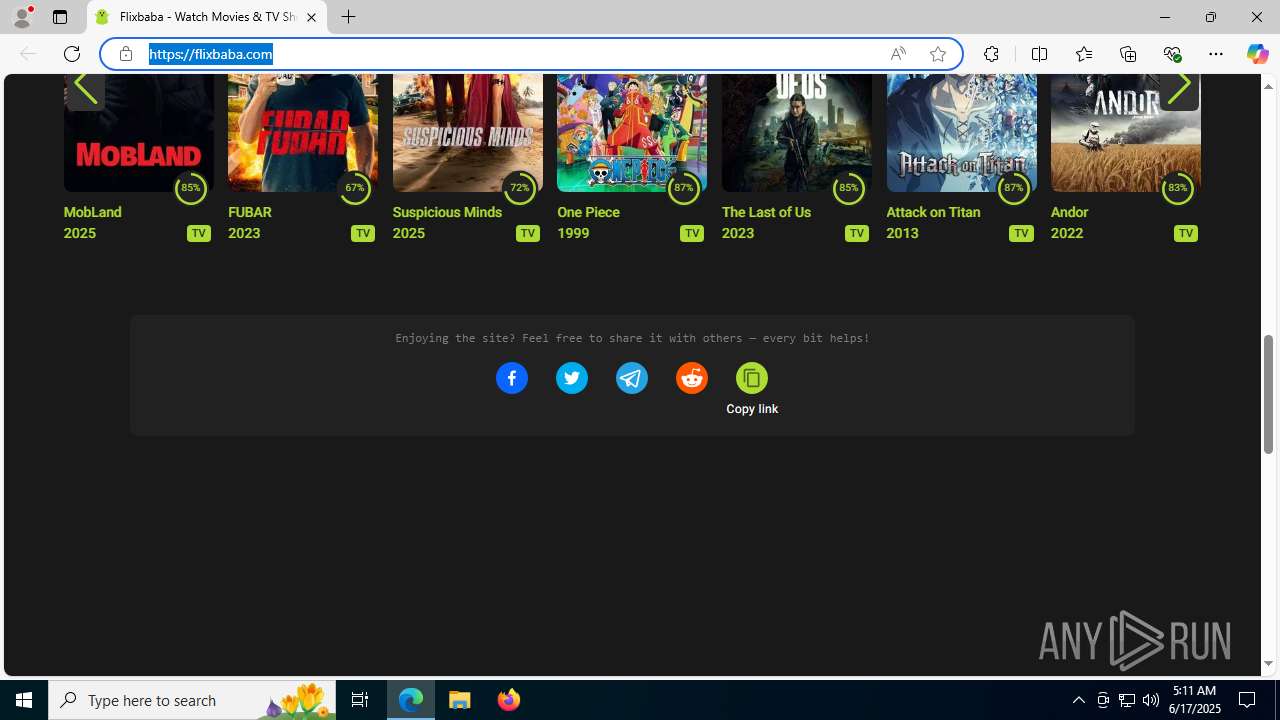Click the One Piece poster thumbnail
Image resolution: width=1280 pixels, height=720 pixels.
tap(631, 133)
